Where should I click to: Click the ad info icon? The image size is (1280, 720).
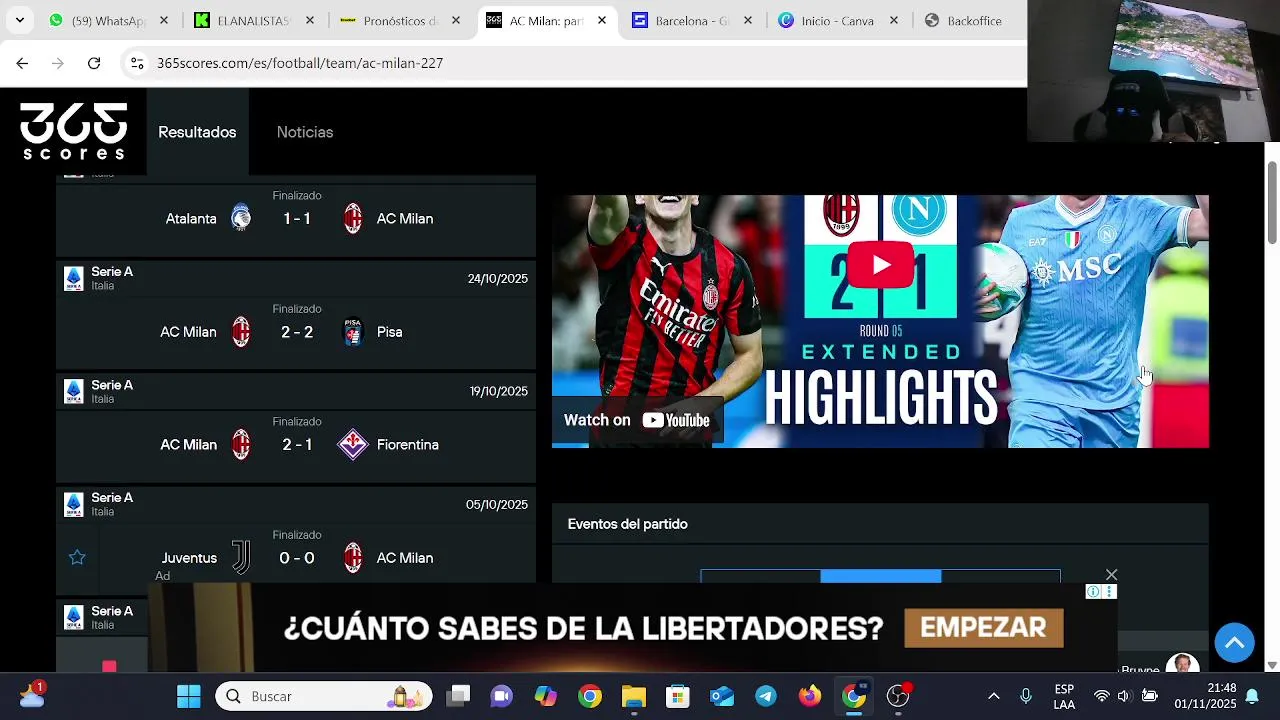(x=1093, y=592)
